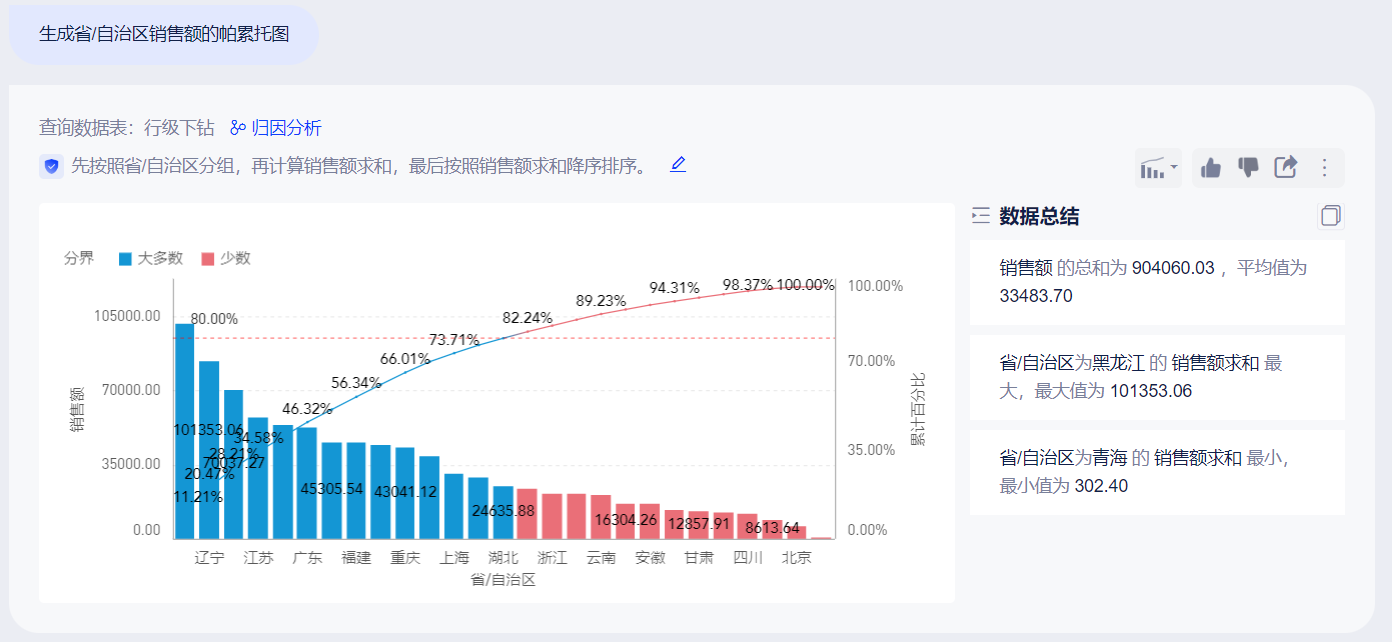Click the first red bar after 湖北

(527, 514)
